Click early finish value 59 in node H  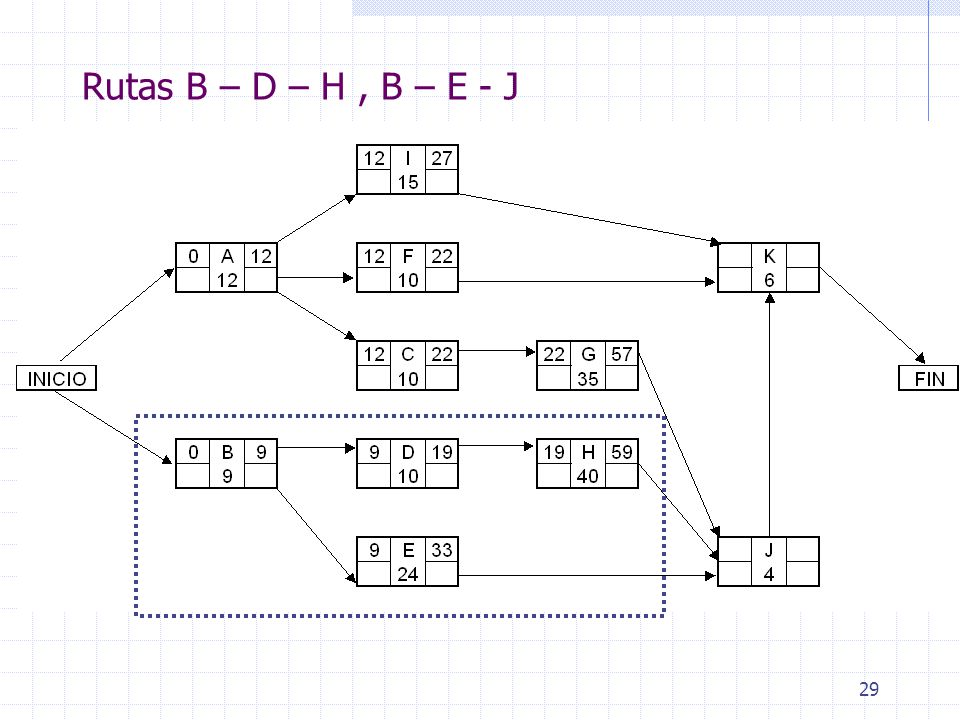[x=621, y=452]
